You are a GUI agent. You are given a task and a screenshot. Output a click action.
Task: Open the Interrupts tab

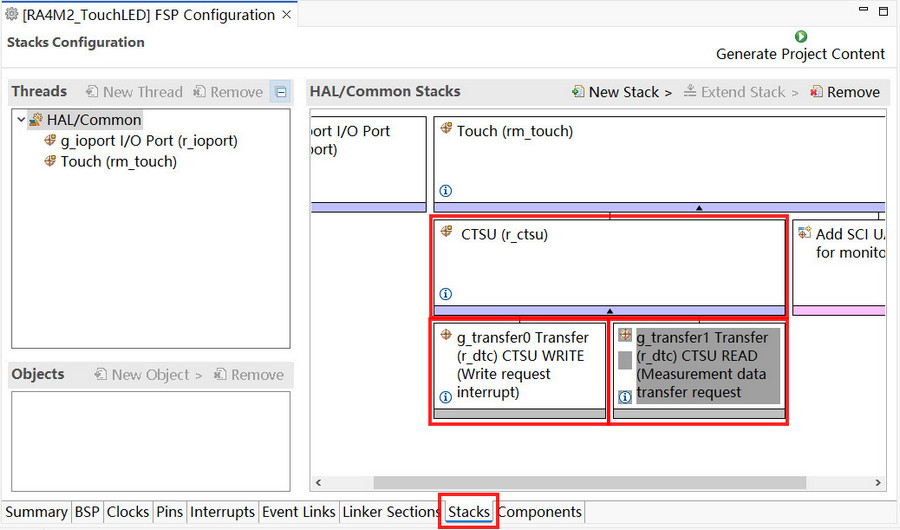coord(222,512)
